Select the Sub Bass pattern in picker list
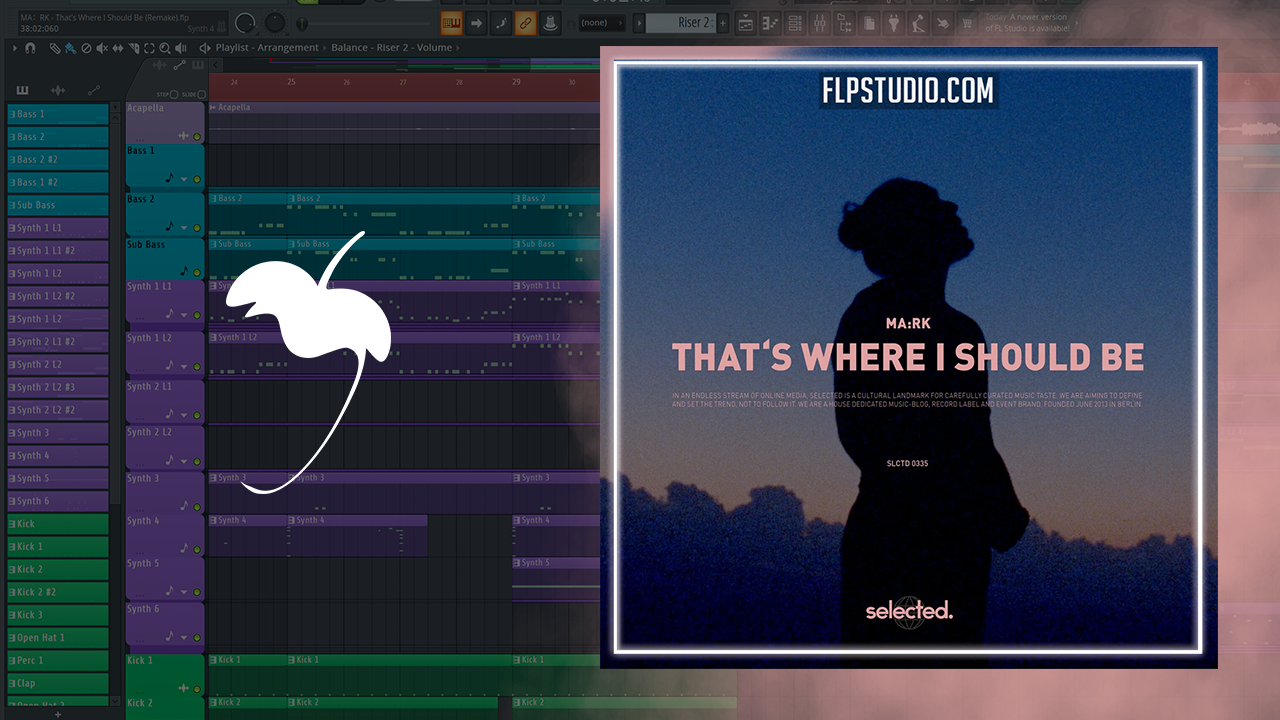The width and height of the screenshot is (1280, 720). tap(58, 205)
